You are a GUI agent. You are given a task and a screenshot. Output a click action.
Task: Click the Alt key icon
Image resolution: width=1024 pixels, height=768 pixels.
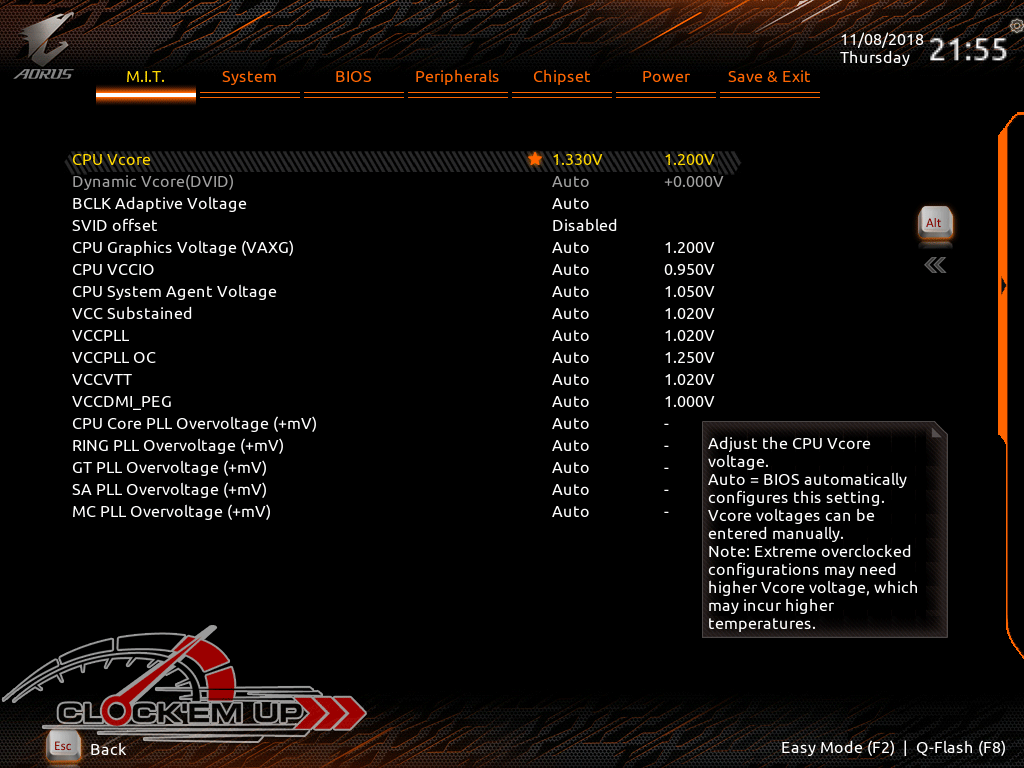(x=935, y=223)
